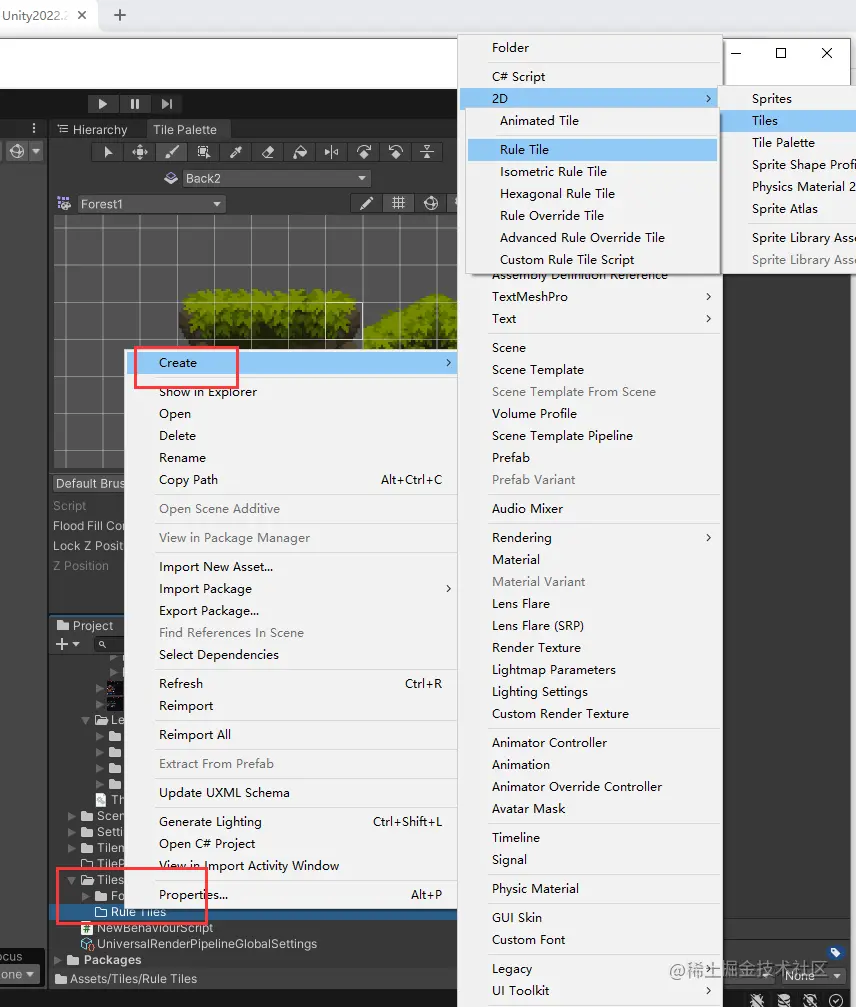Click the Create menu item
This screenshot has width=856, height=1007.
click(292, 363)
